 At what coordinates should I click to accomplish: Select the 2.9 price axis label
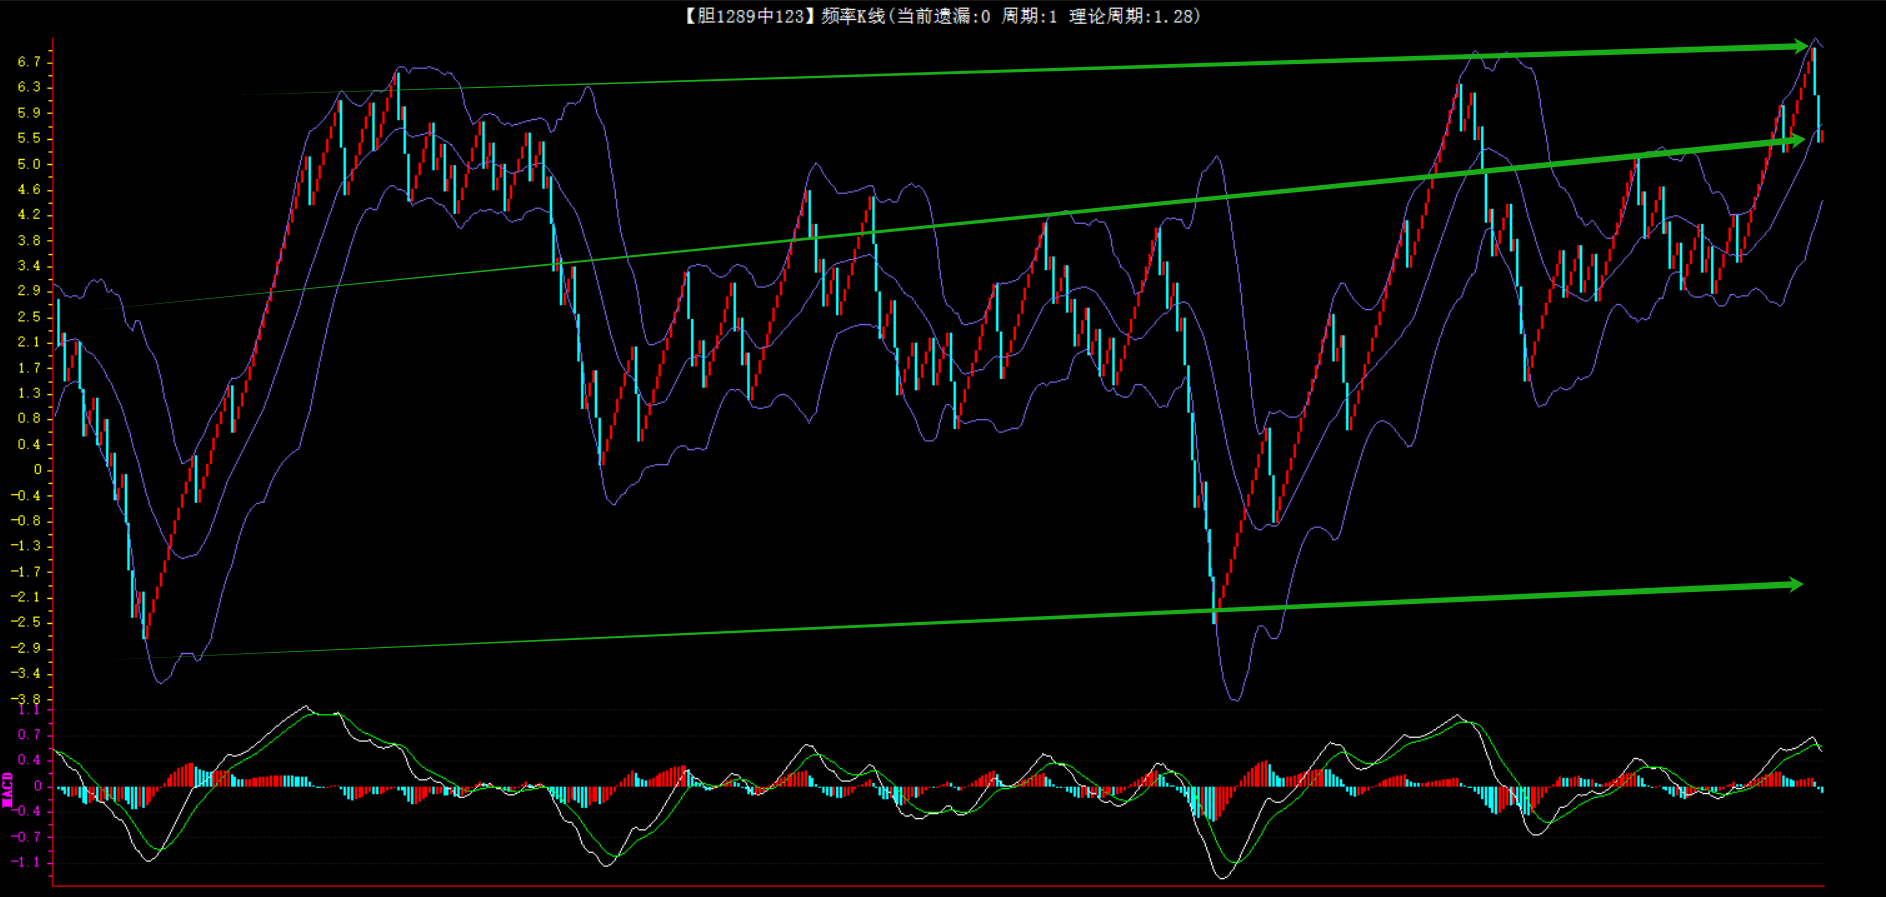tap(29, 291)
